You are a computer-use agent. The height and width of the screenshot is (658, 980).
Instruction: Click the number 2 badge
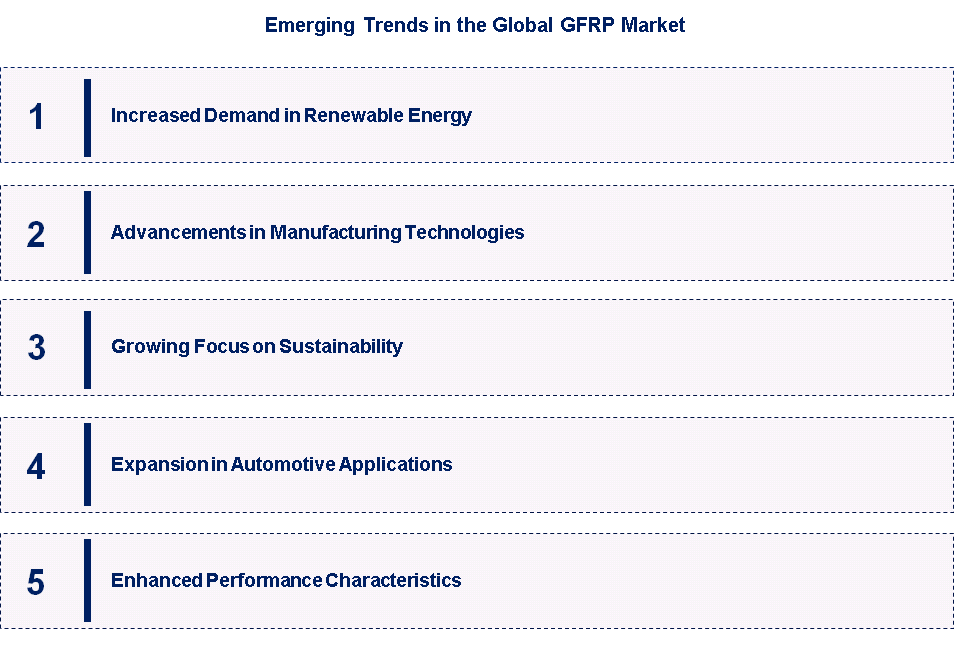pyautogui.click(x=37, y=233)
